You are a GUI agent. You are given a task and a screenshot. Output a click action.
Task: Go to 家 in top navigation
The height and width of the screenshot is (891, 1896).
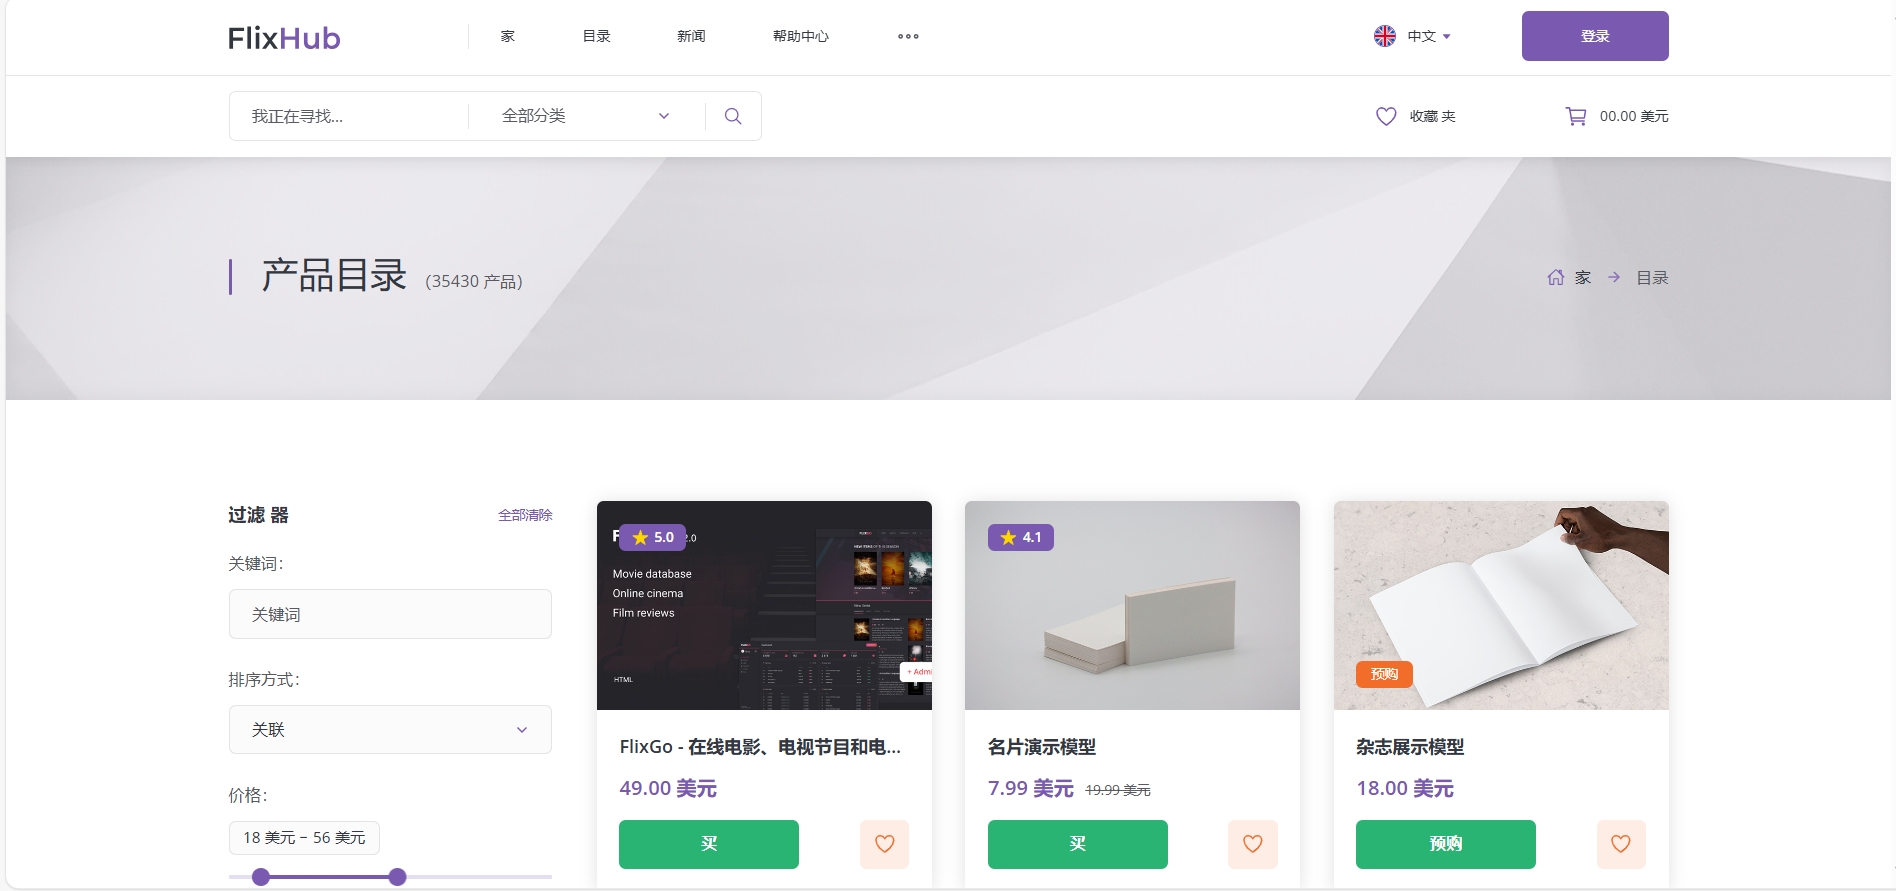508,36
